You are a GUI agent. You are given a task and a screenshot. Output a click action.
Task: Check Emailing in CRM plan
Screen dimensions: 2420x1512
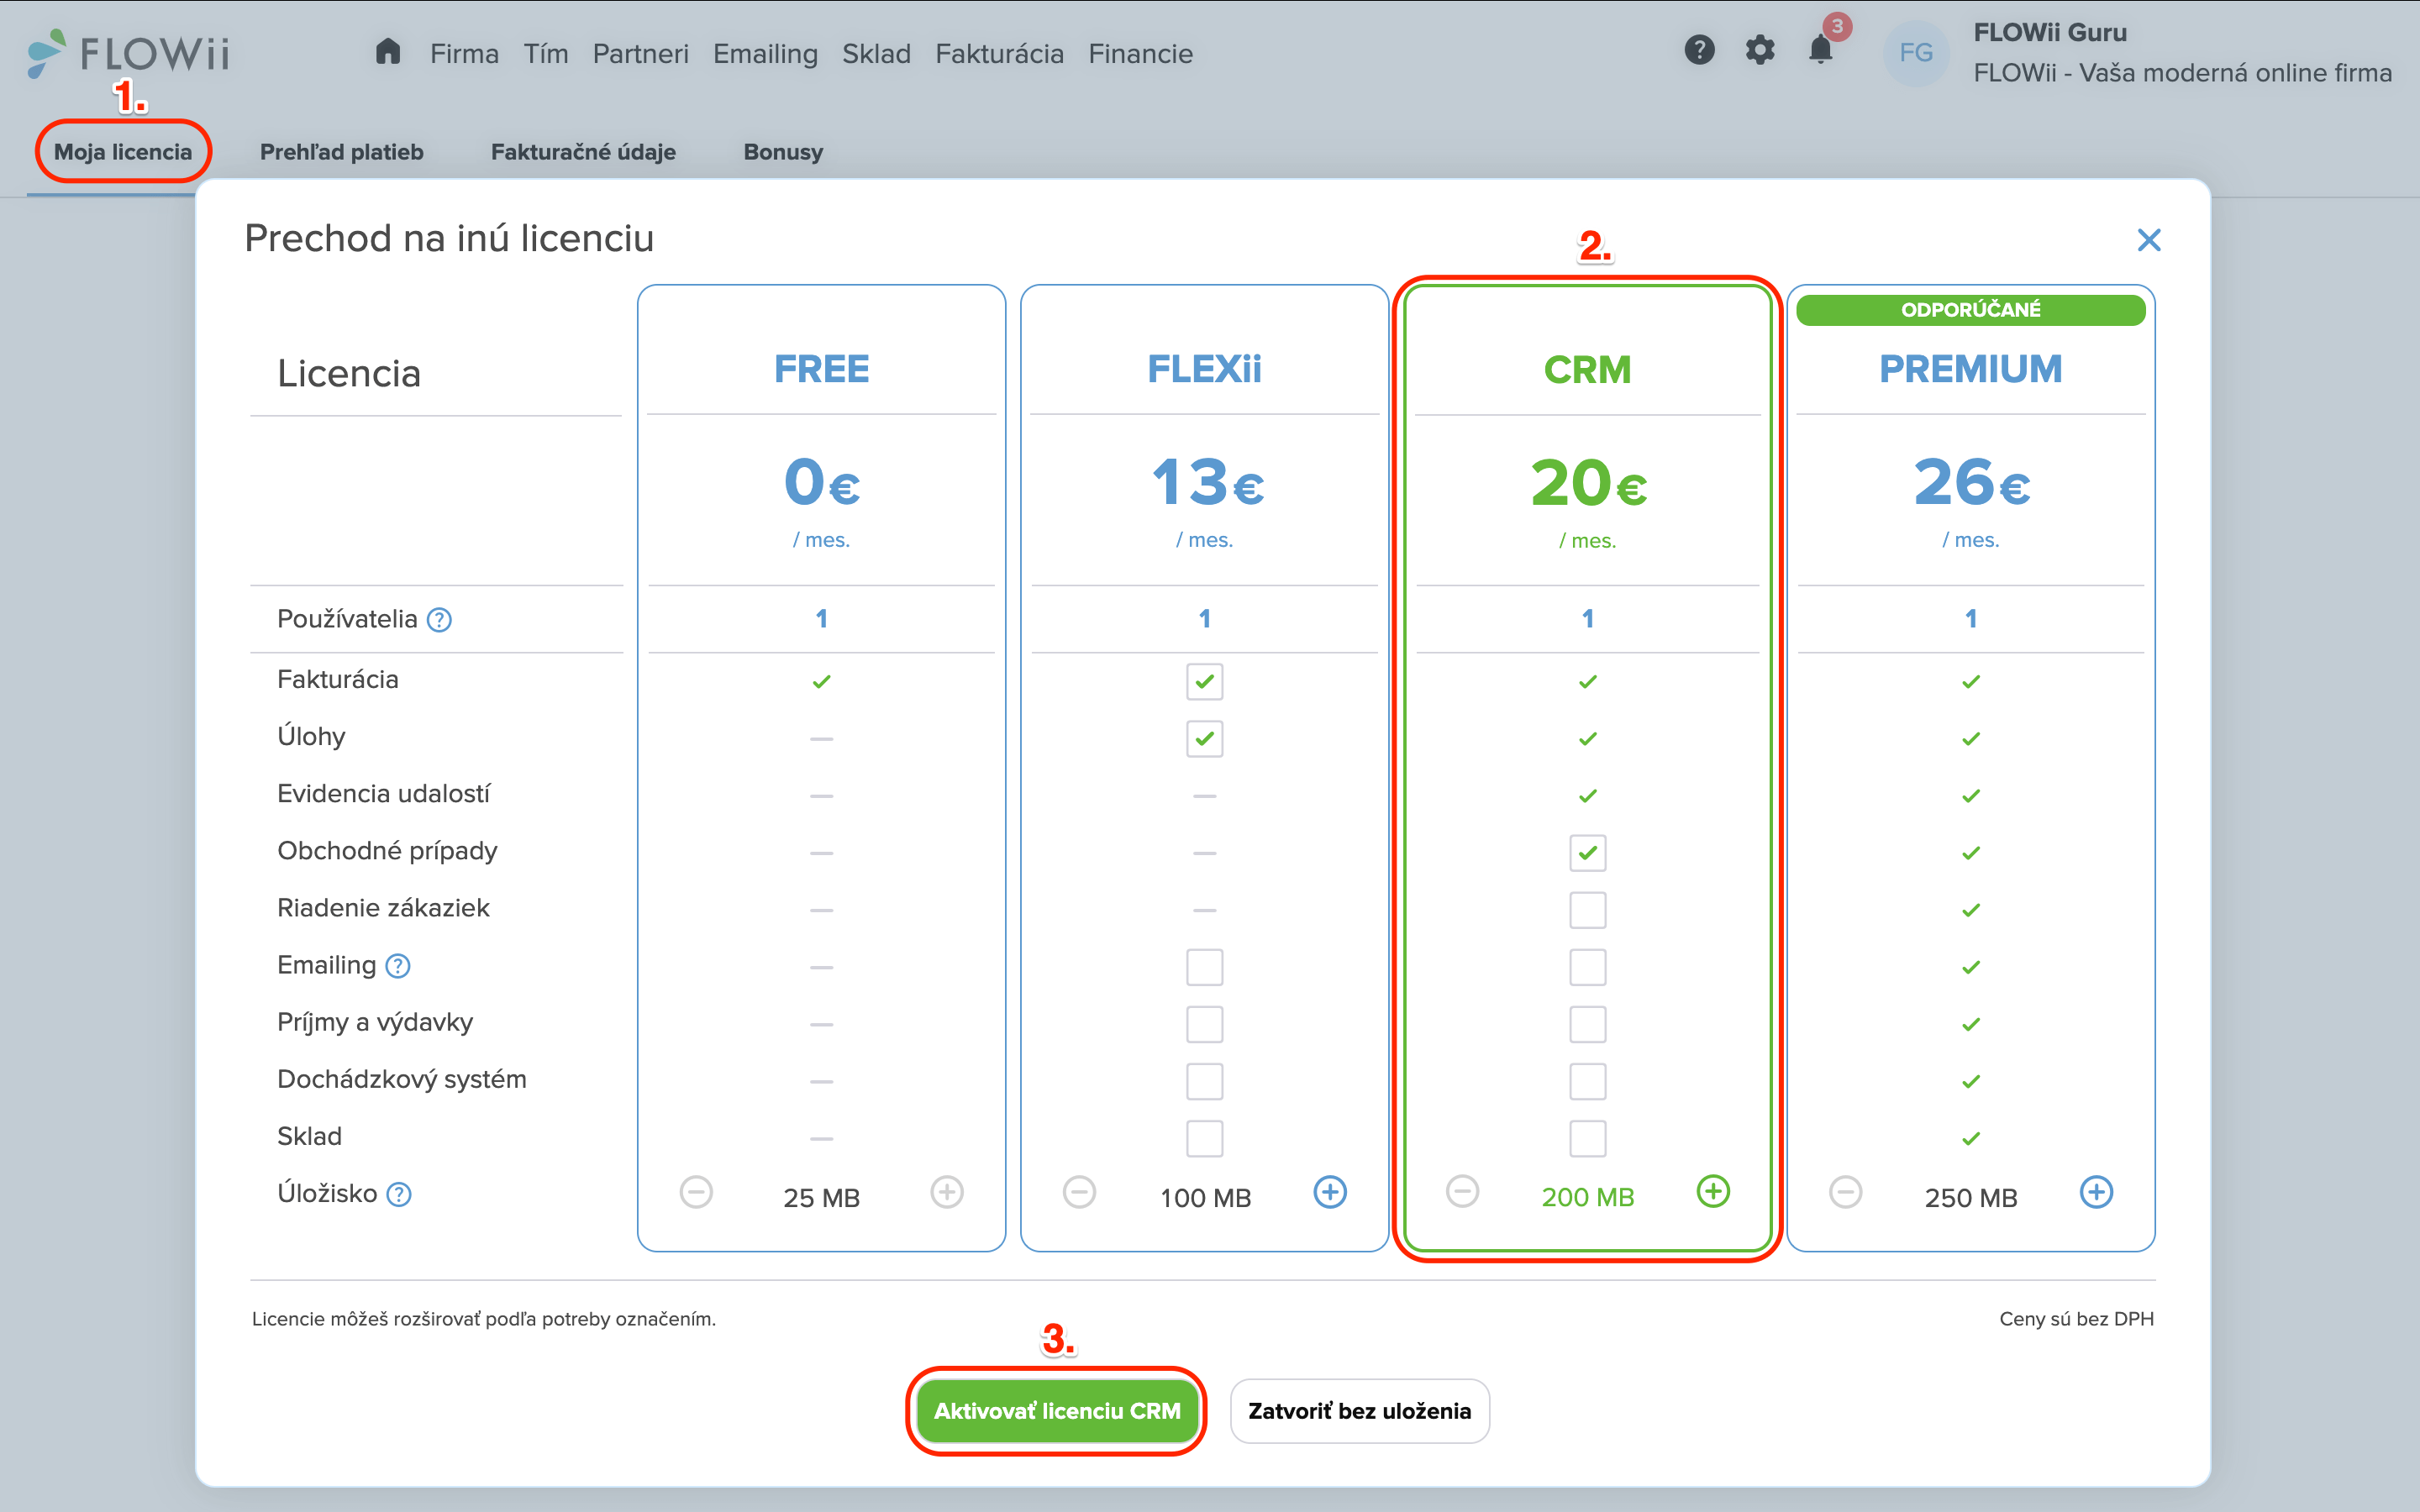pyautogui.click(x=1587, y=967)
